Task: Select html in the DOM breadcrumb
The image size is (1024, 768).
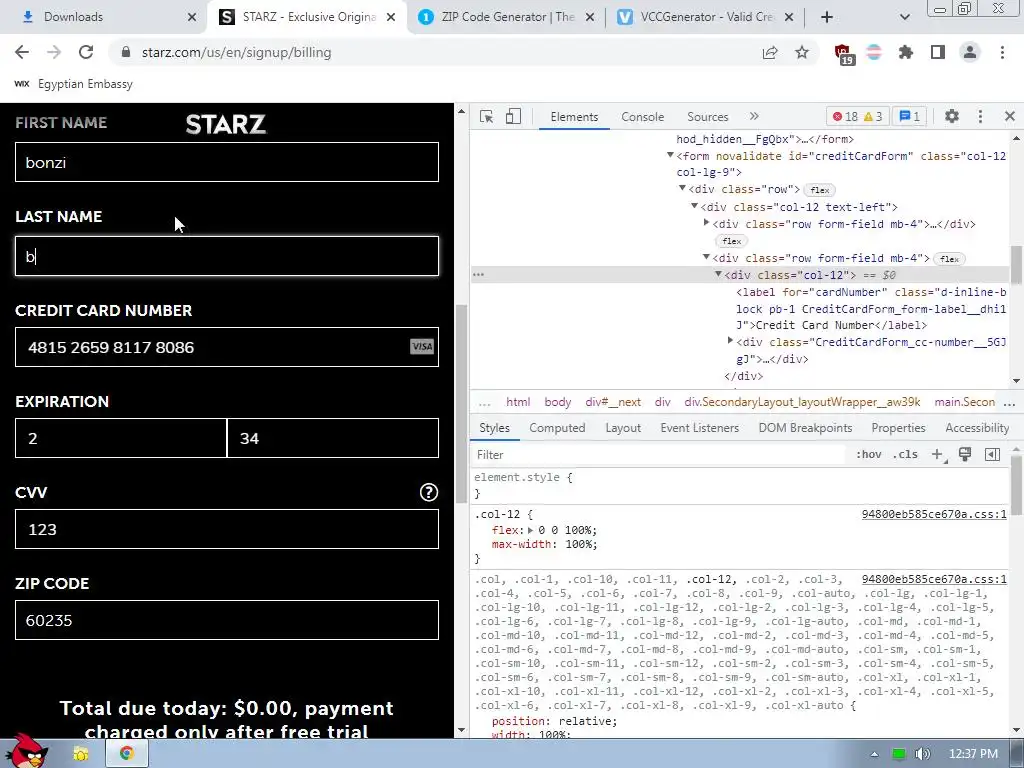Action: point(518,402)
